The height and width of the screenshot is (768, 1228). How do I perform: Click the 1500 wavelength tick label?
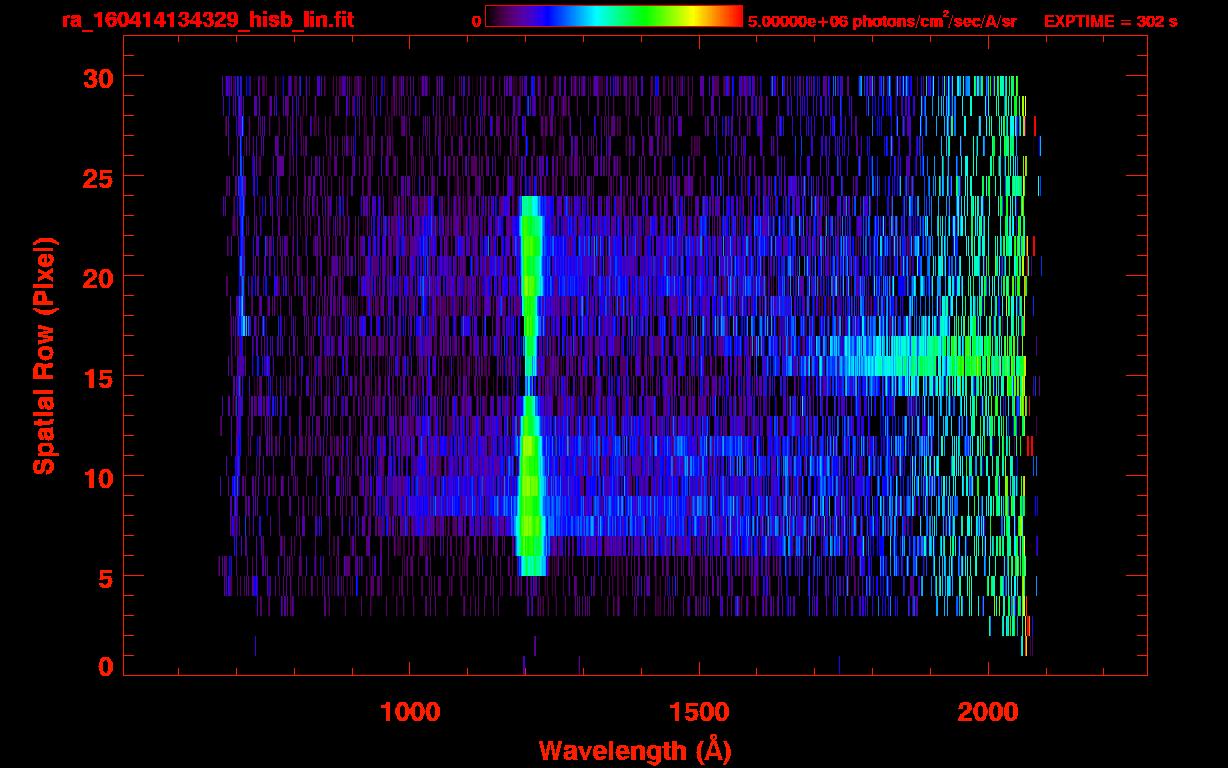click(x=698, y=711)
